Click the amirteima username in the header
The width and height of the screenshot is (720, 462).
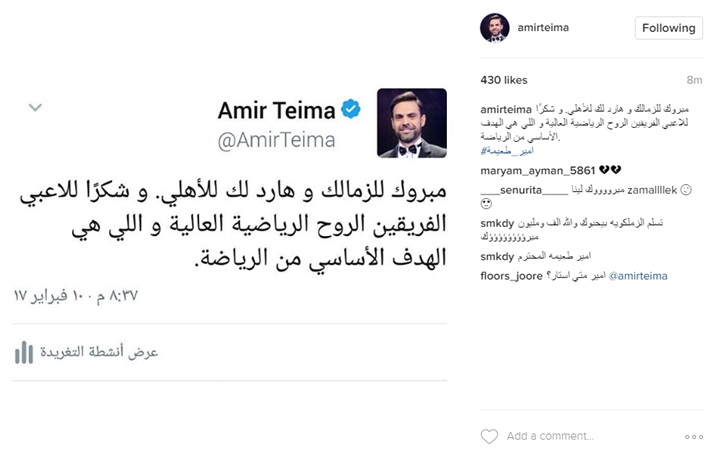pos(543,28)
